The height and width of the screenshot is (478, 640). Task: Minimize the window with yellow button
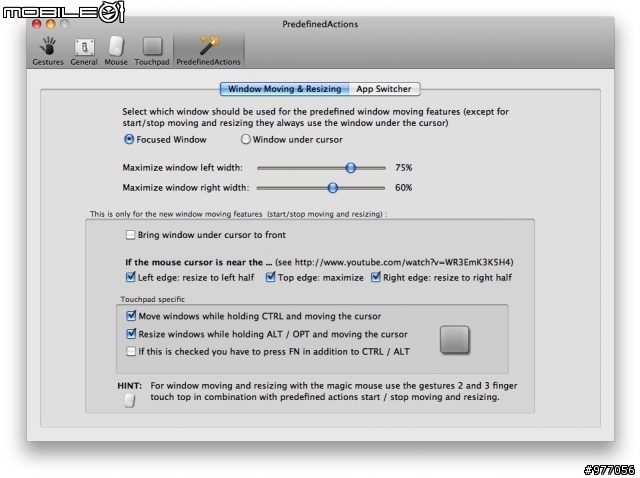pyautogui.click(x=51, y=24)
